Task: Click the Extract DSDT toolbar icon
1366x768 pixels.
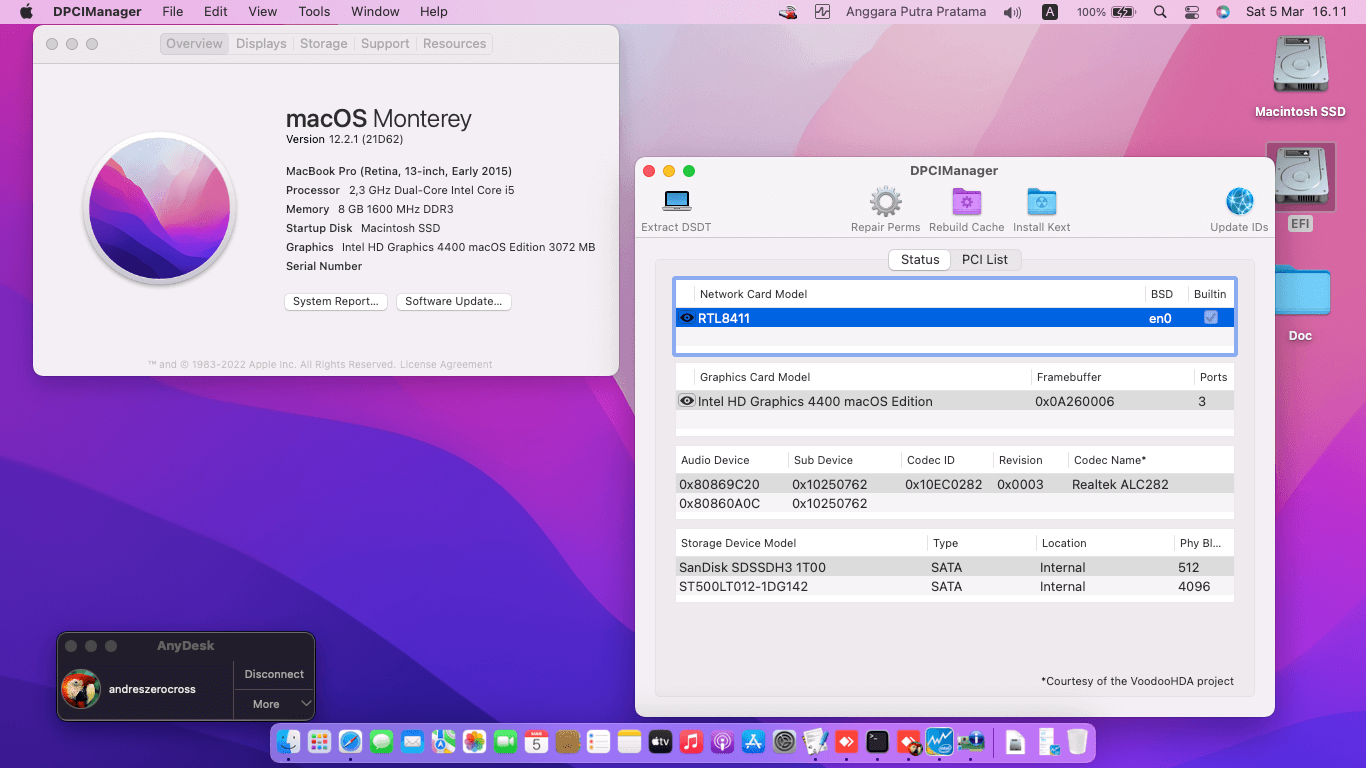Action: coord(677,201)
